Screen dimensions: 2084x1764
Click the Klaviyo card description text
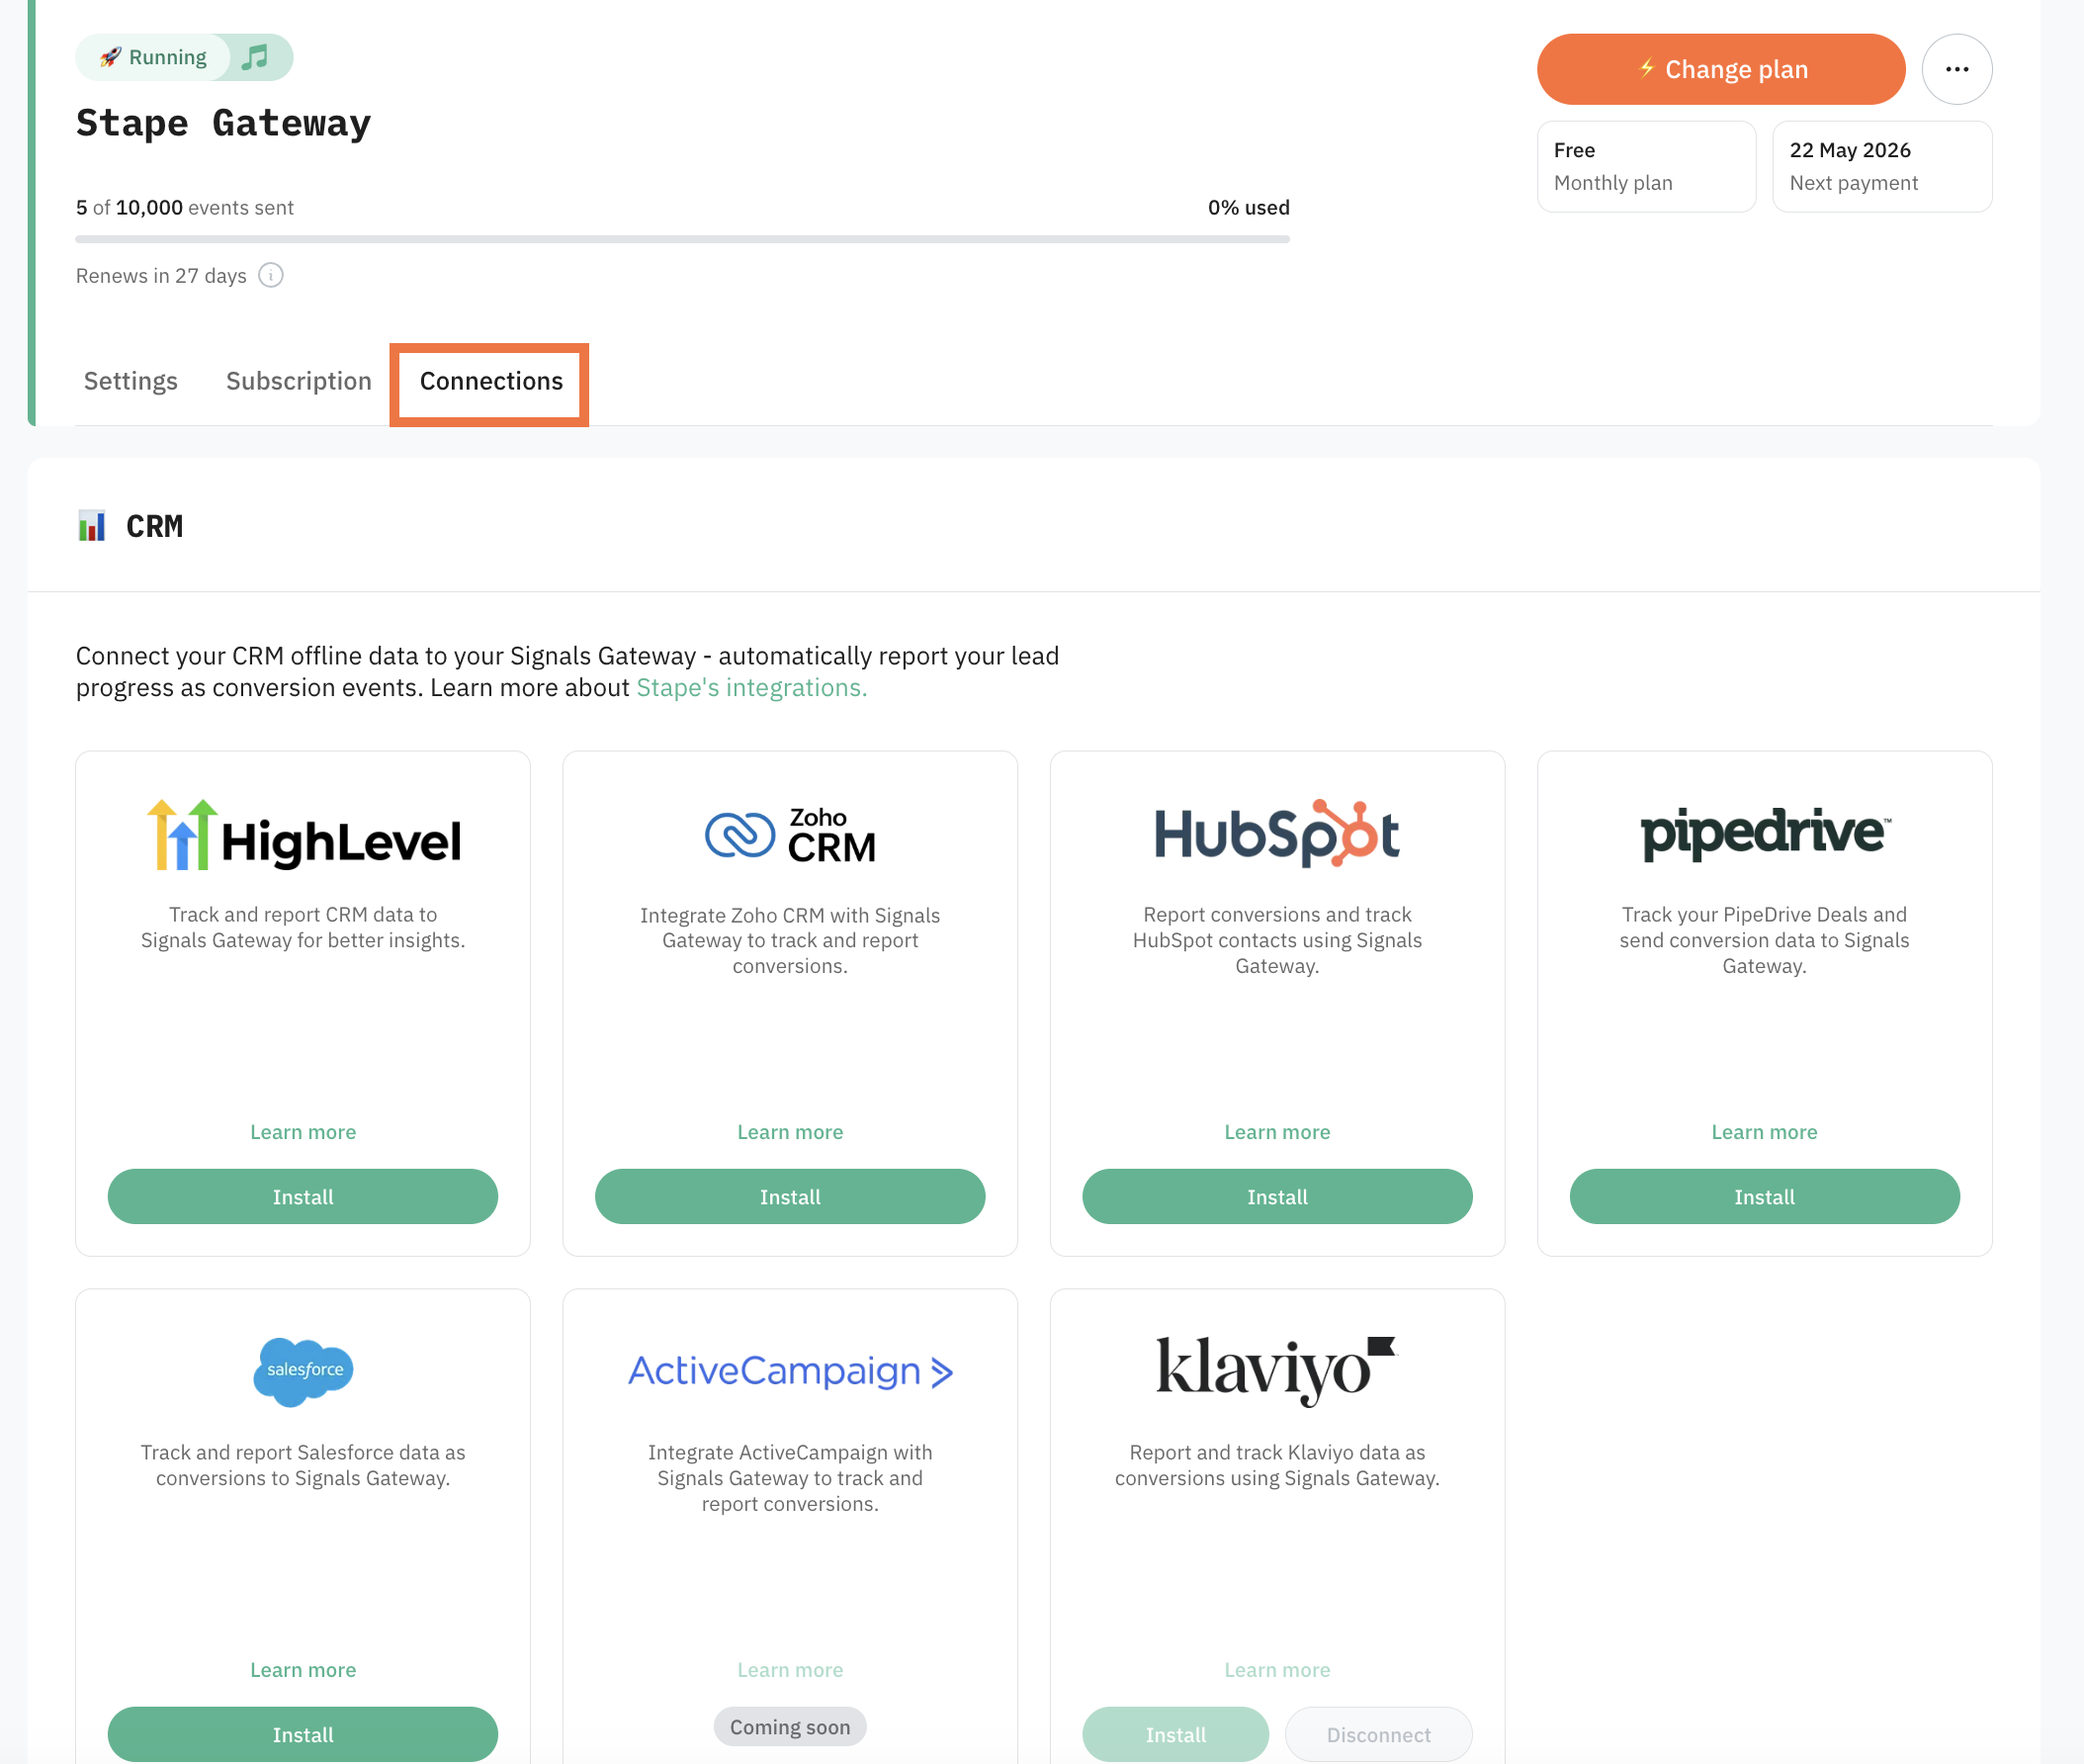tap(1277, 1465)
